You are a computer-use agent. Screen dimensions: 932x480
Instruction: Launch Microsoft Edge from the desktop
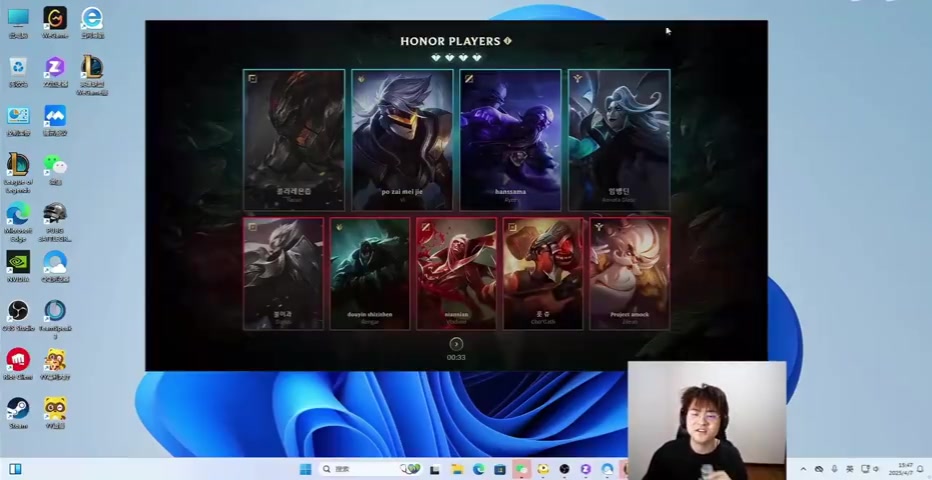(x=18, y=215)
